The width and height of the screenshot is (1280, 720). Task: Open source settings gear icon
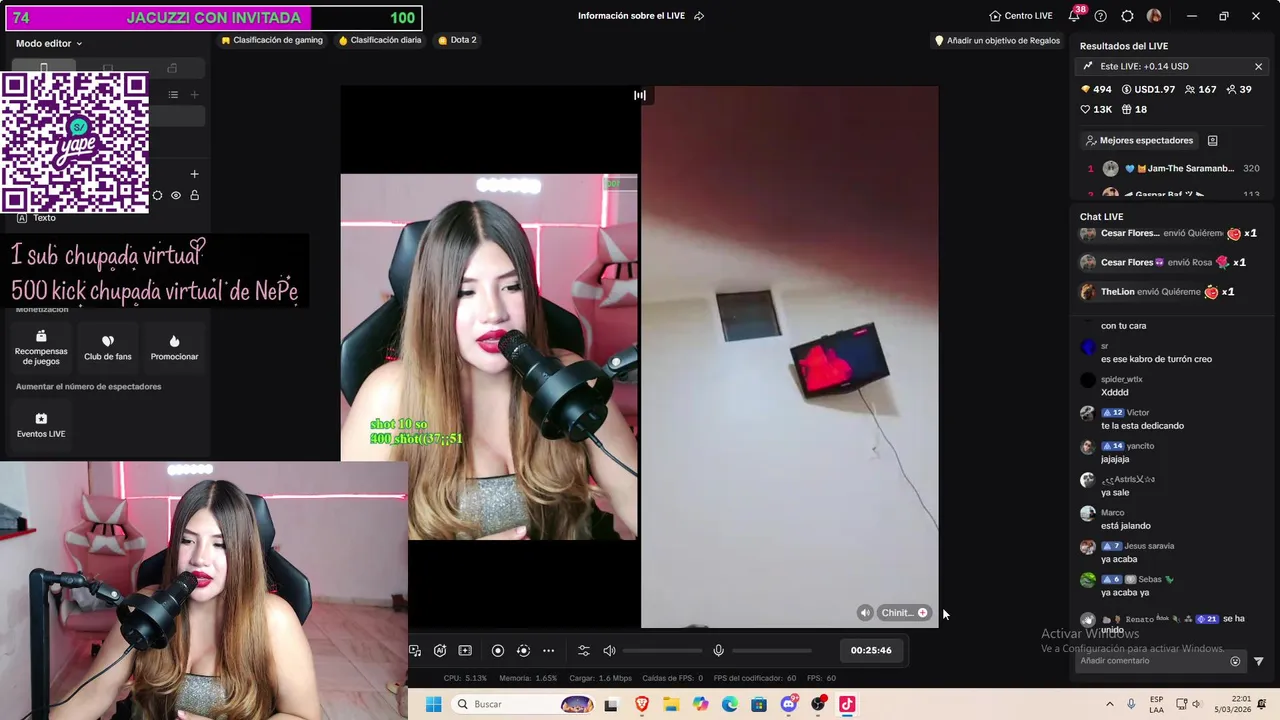(157, 196)
